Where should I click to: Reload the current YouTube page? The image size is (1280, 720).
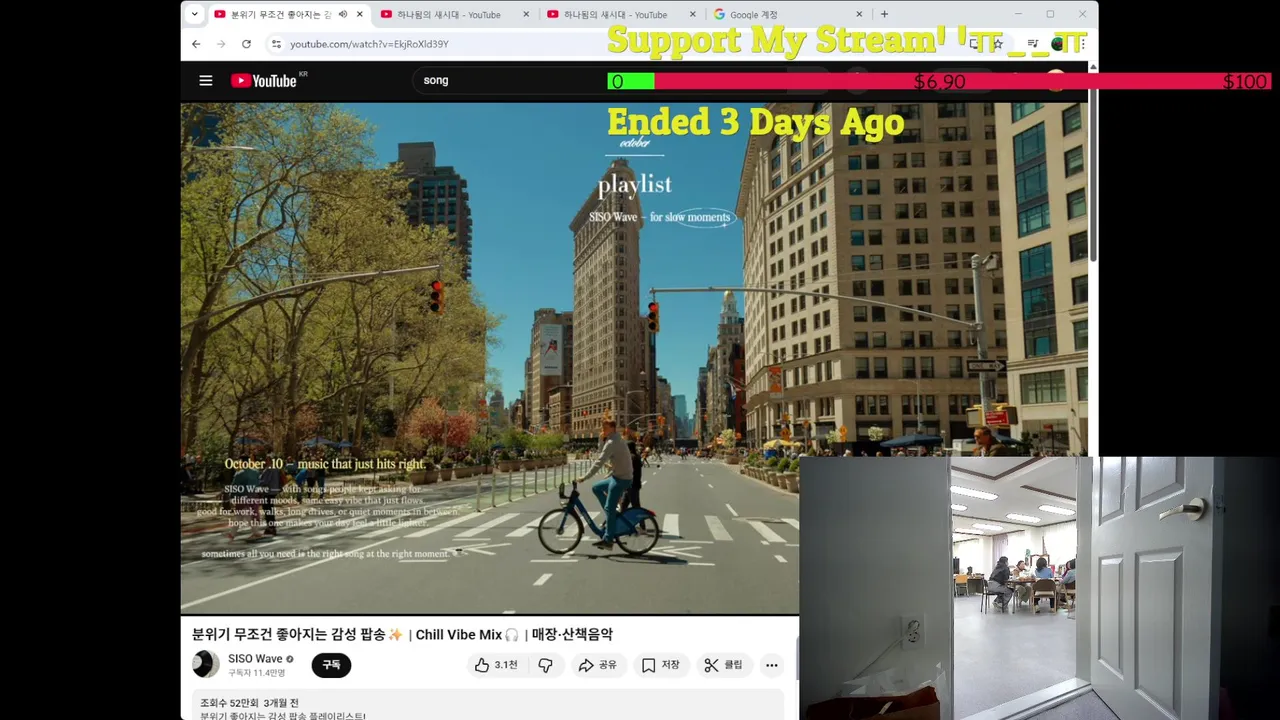[x=246, y=44]
